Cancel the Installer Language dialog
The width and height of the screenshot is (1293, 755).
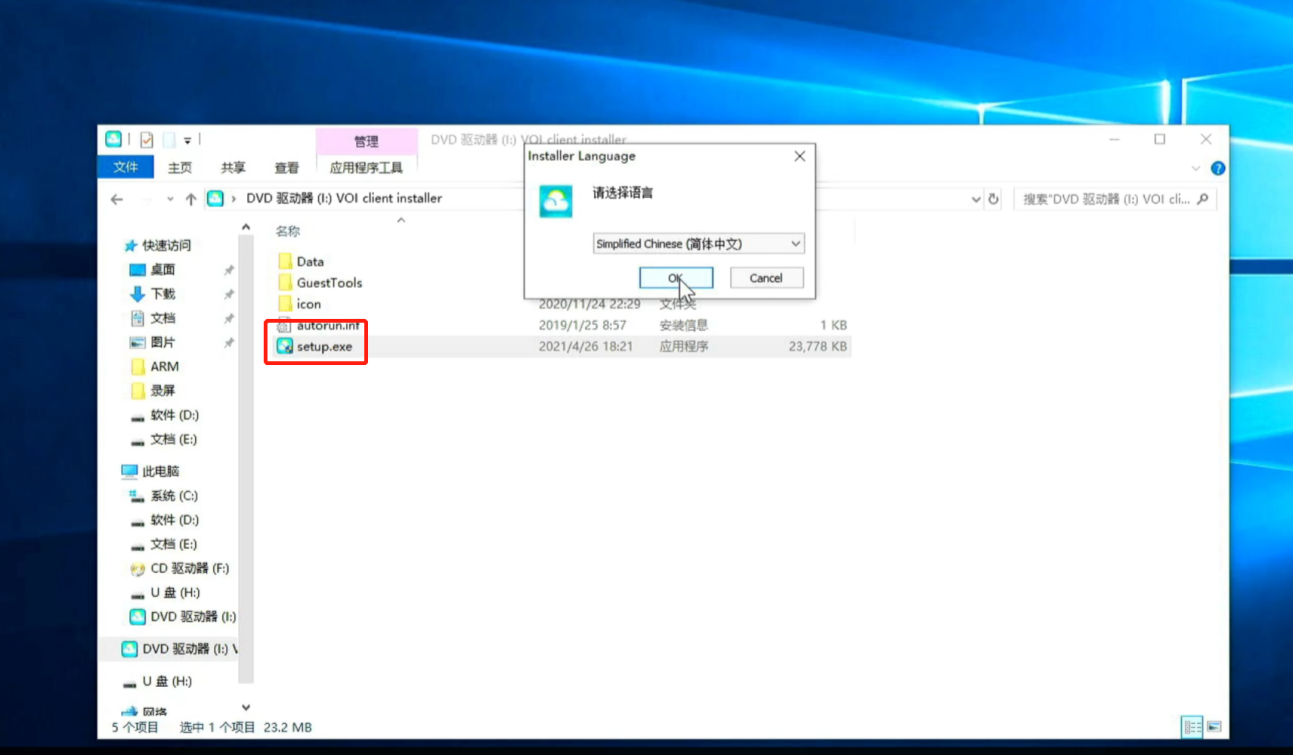[766, 278]
